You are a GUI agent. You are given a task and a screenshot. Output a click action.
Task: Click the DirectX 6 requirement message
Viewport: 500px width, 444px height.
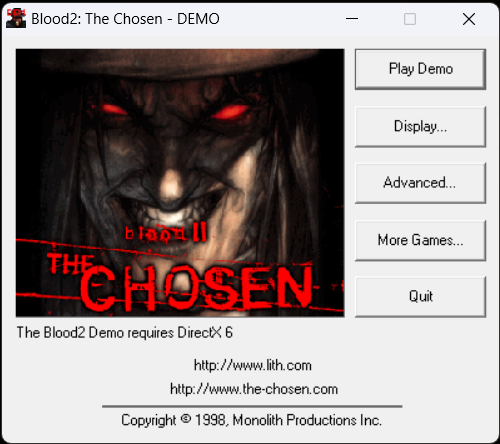[125, 333]
